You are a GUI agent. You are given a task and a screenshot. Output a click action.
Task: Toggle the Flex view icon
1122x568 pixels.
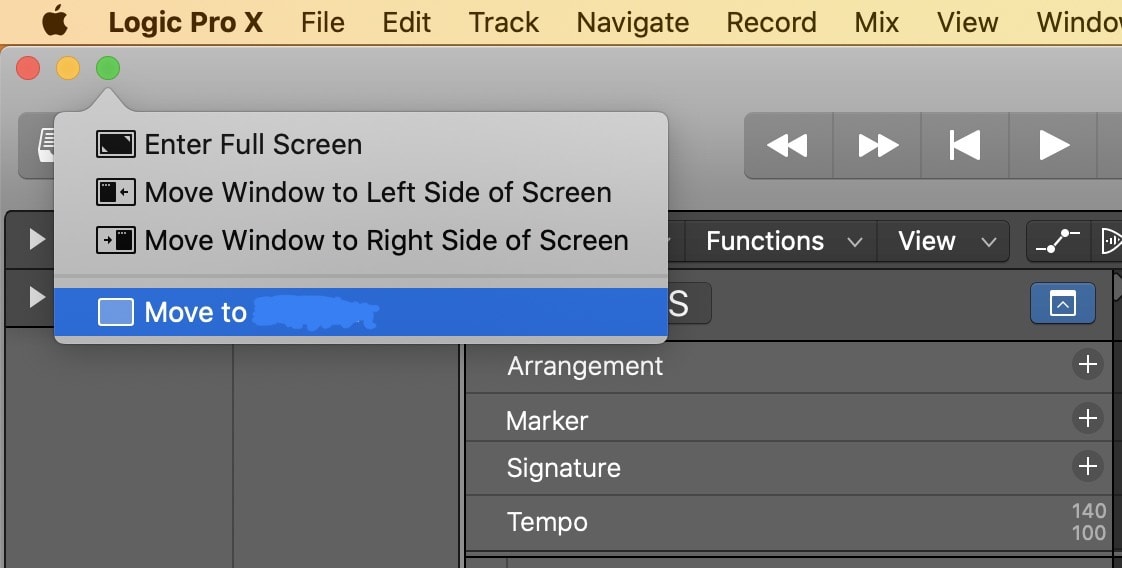[x=1108, y=241]
